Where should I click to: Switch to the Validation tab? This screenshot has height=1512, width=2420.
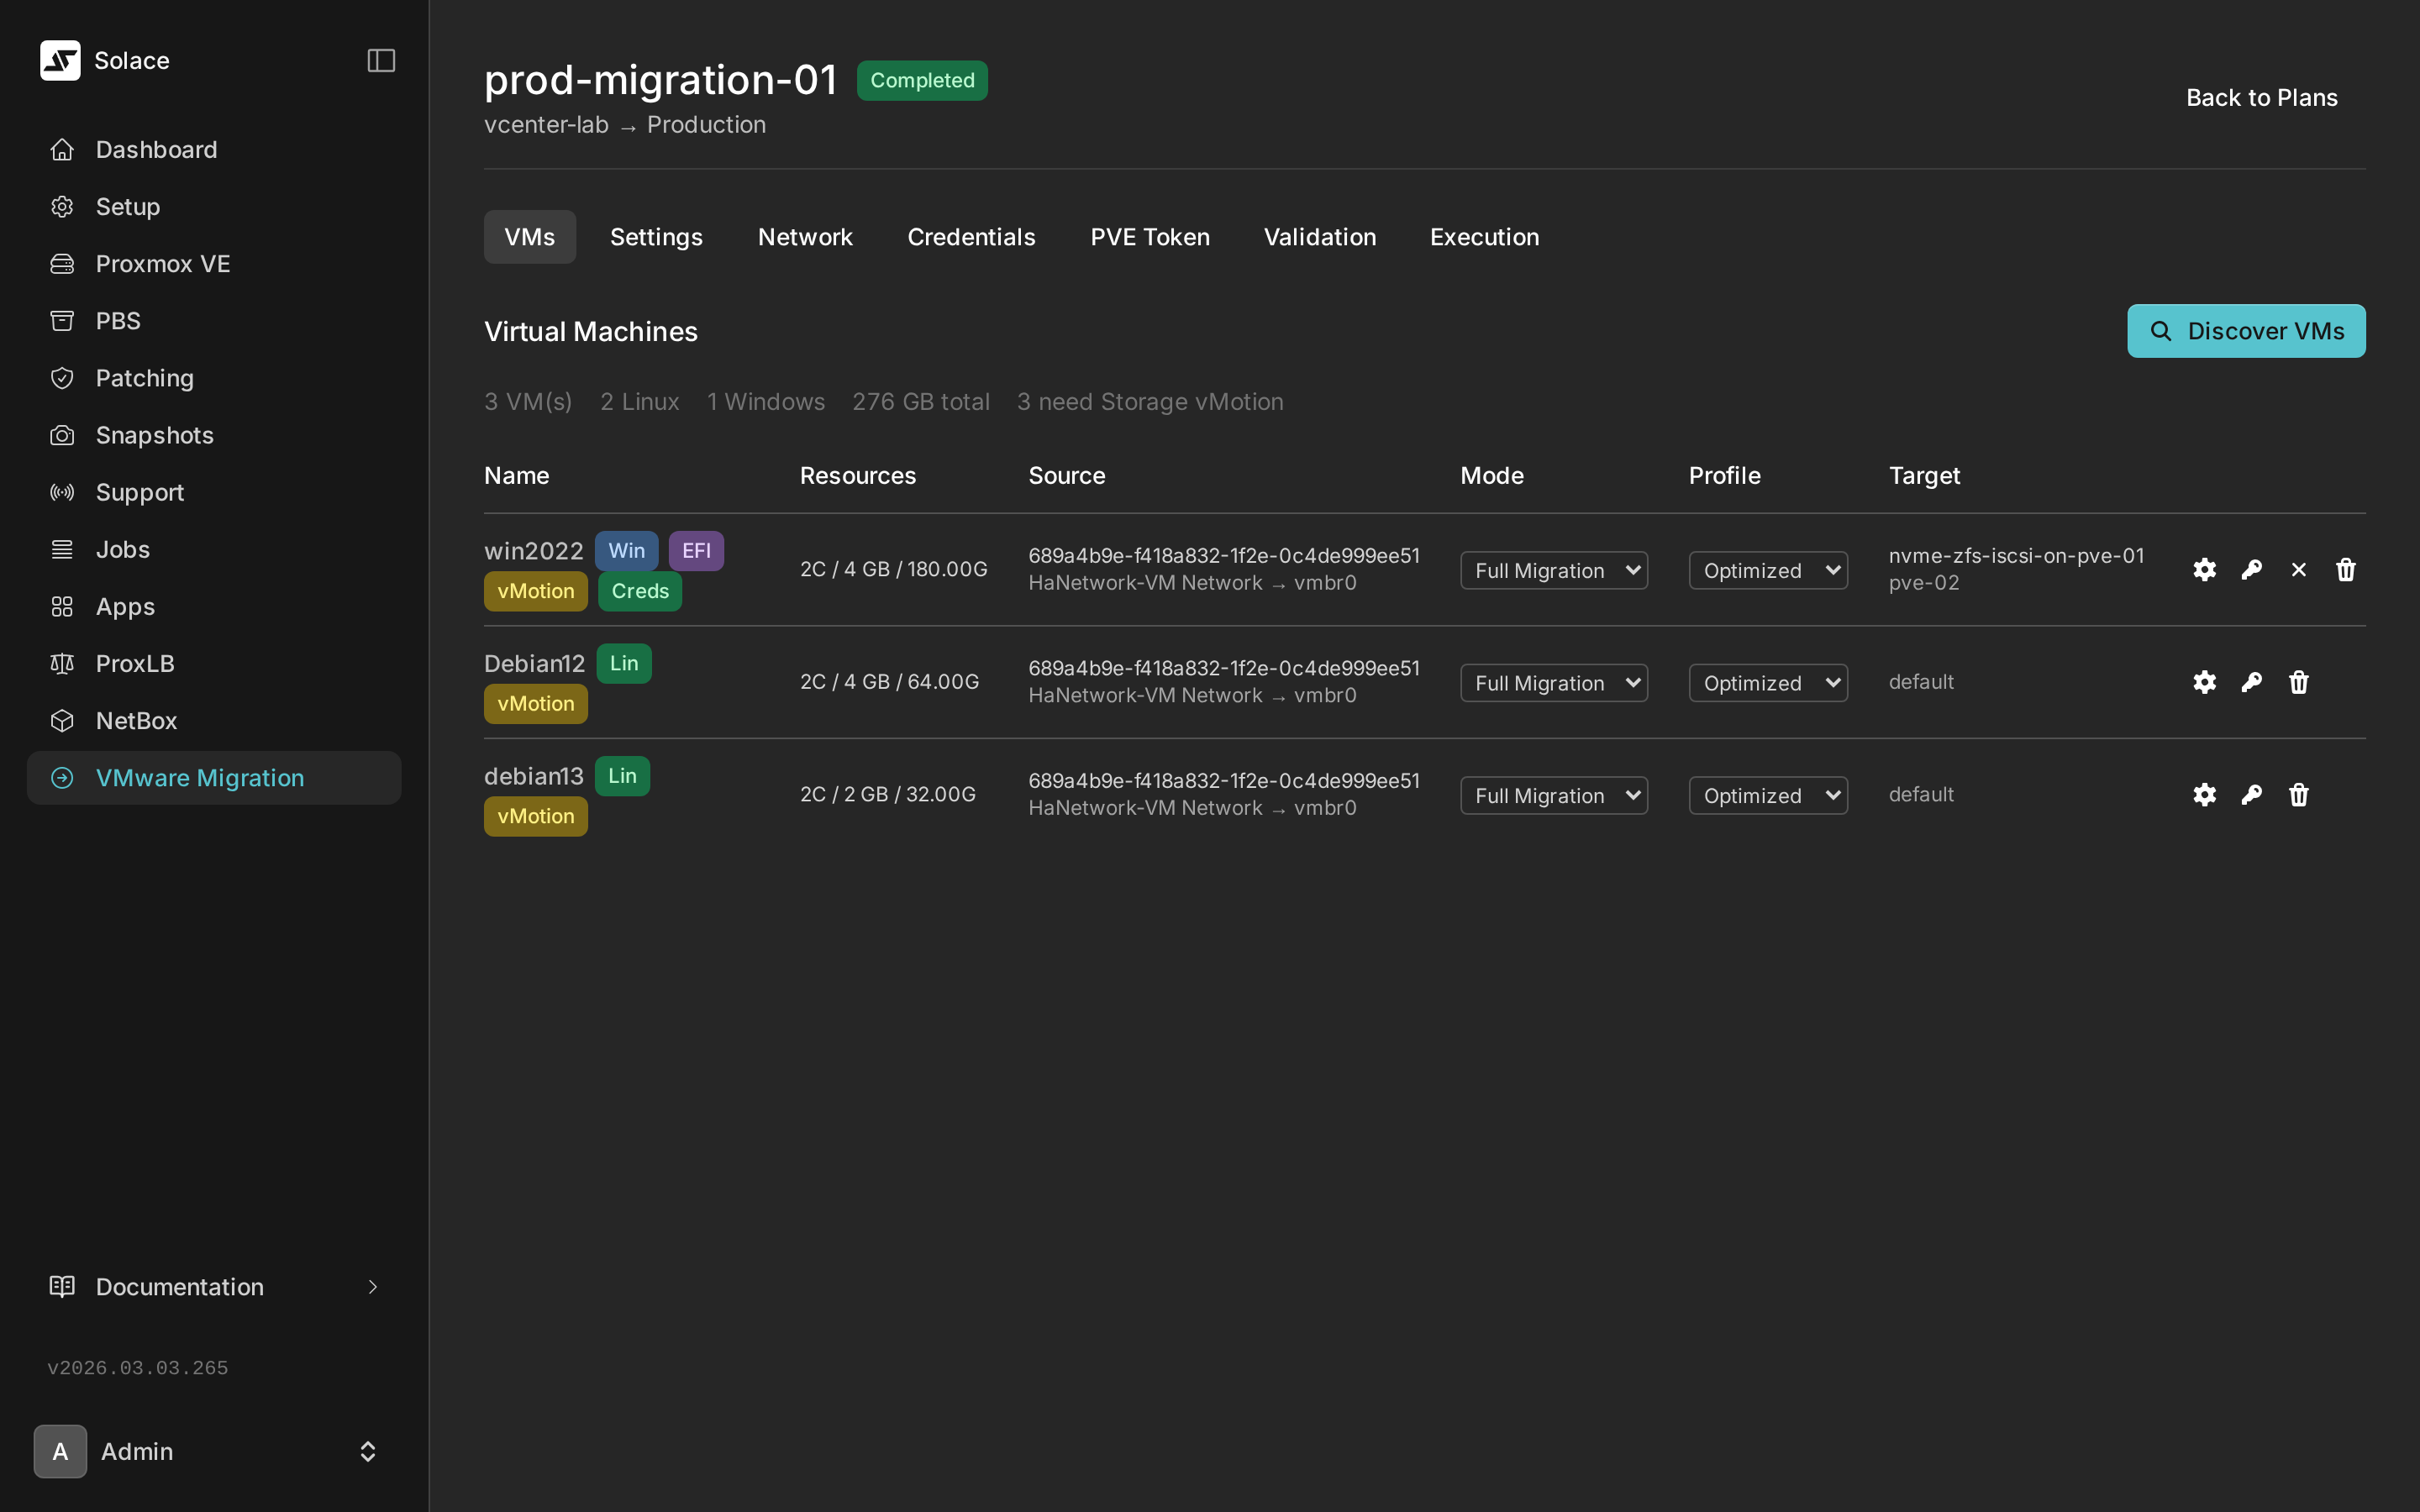[1320, 236]
